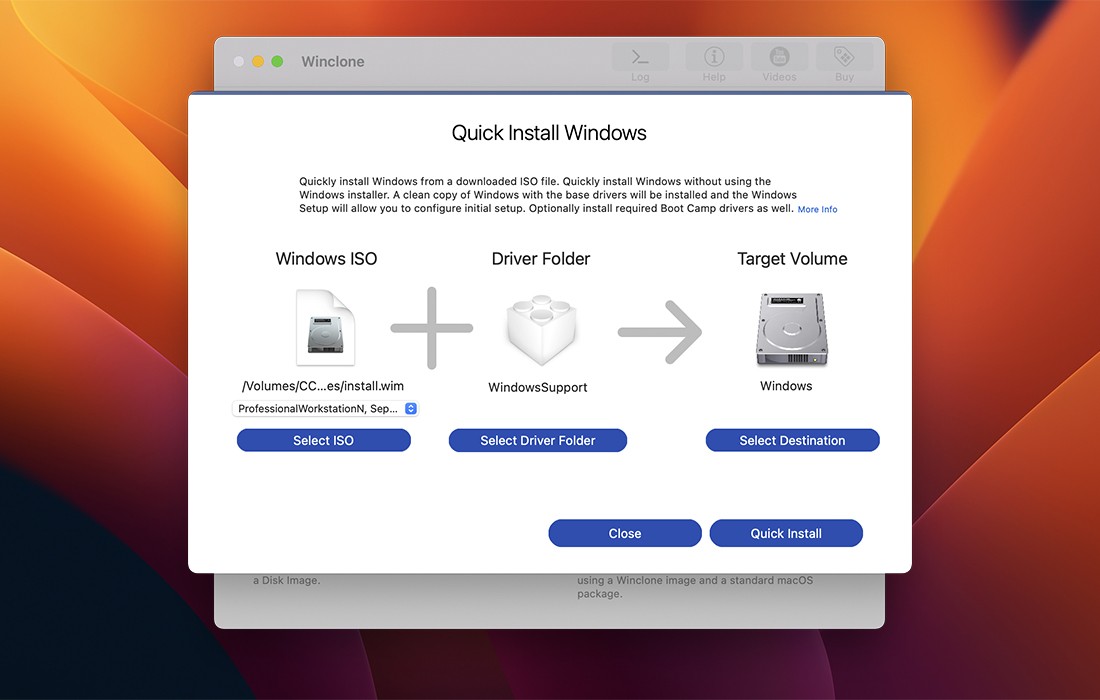The height and width of the screenshot is (700, 1100).
Task: Expand the Windows edition selector stepper arrows
Action: pos(410,408)
